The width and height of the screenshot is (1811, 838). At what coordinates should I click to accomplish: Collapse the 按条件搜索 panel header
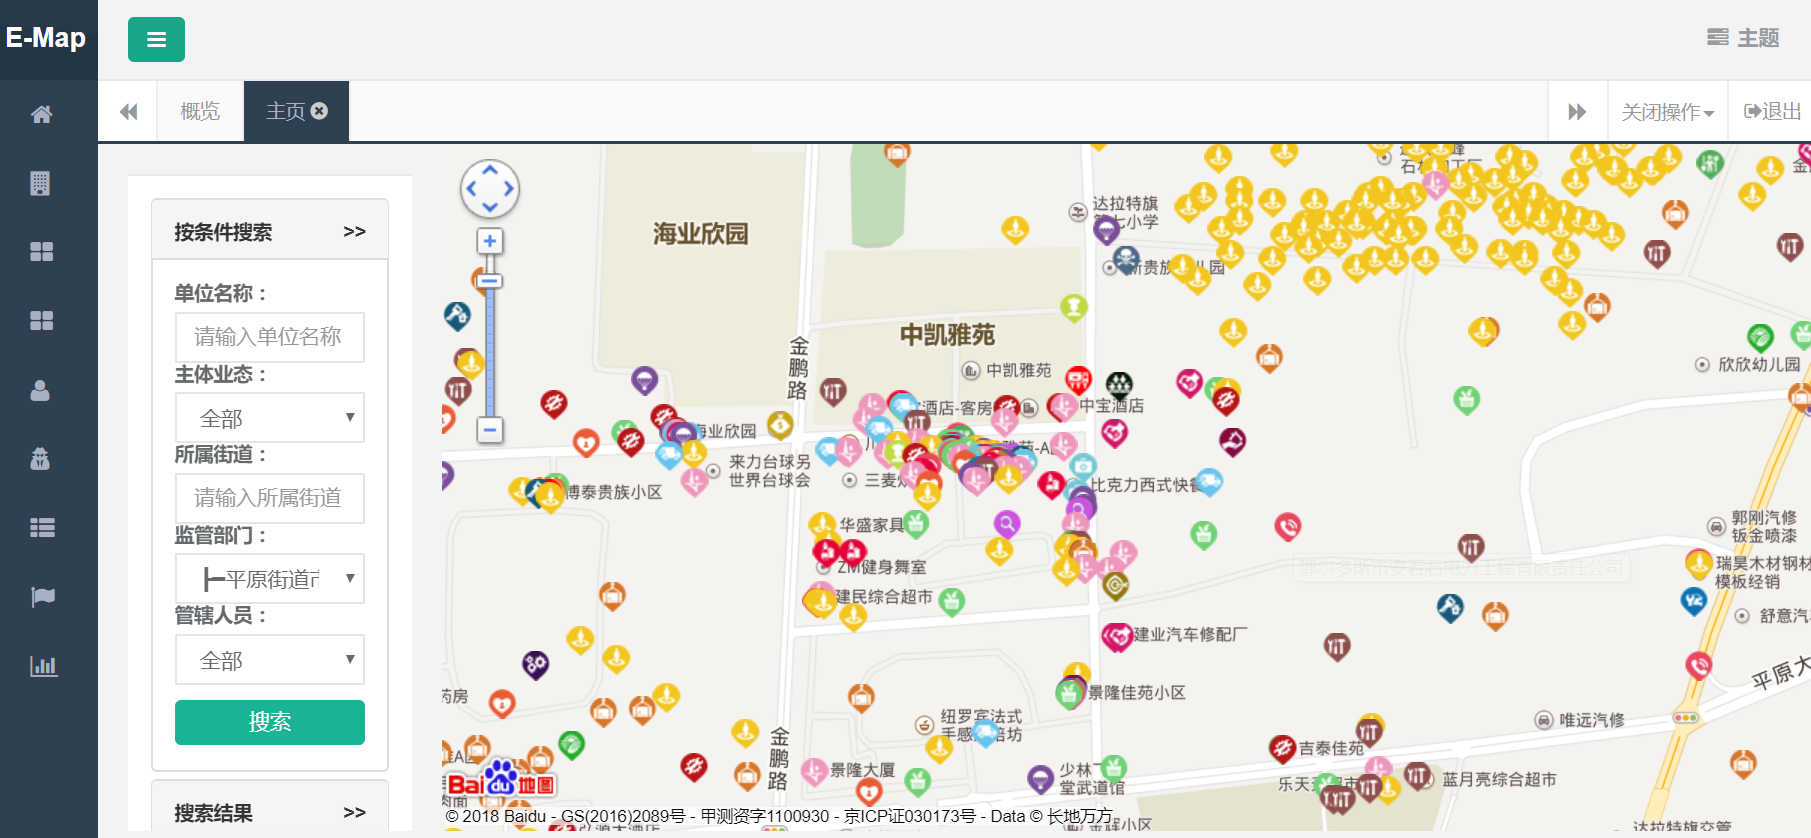354,232
